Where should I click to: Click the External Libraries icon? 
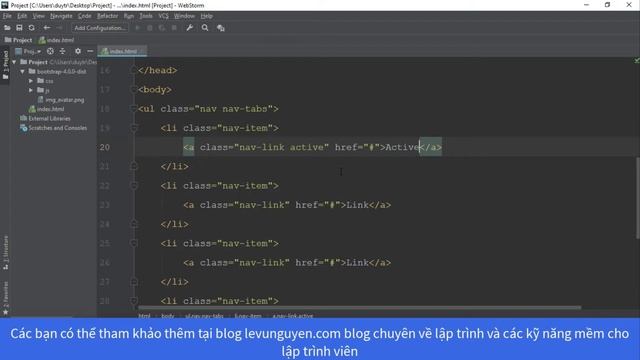point(24,118)
